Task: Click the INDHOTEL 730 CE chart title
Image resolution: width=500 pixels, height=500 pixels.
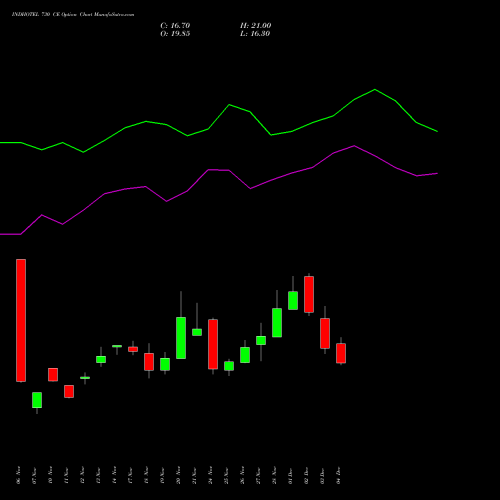Action: [73, 15]
